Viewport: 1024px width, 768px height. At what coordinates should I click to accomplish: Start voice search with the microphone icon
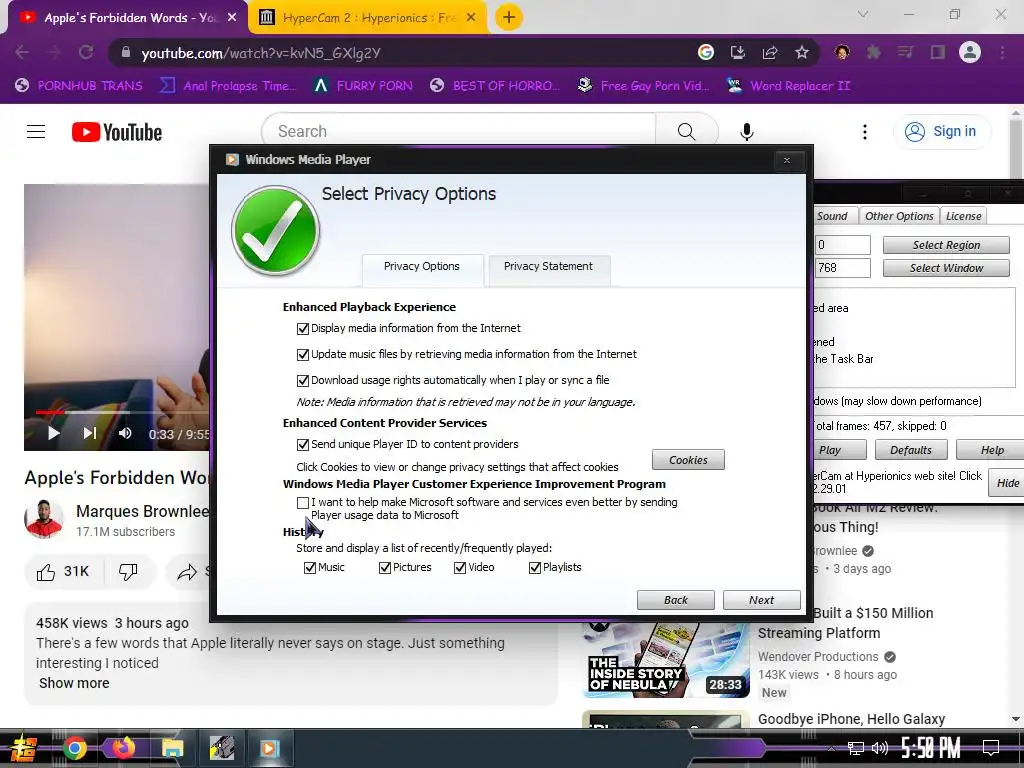pyautogui.click(x=746, y=132)
